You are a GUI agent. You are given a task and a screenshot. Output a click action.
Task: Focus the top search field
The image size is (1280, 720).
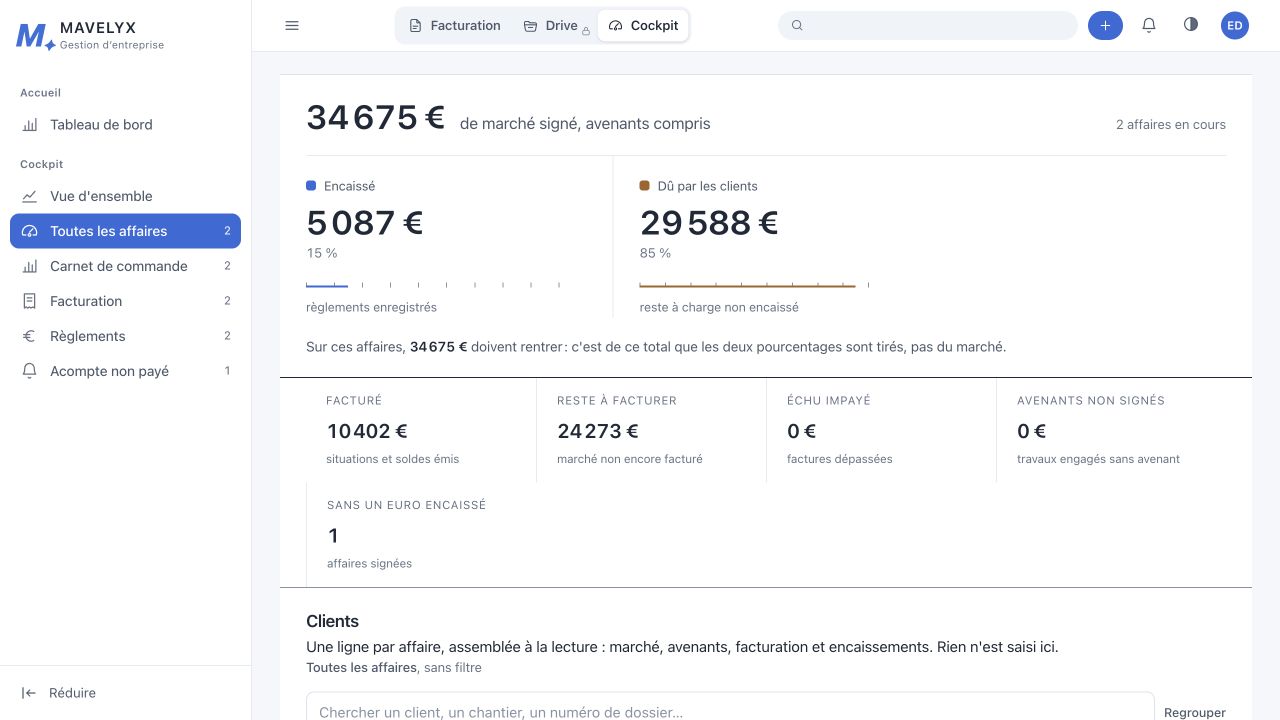[x=928, y=26]
